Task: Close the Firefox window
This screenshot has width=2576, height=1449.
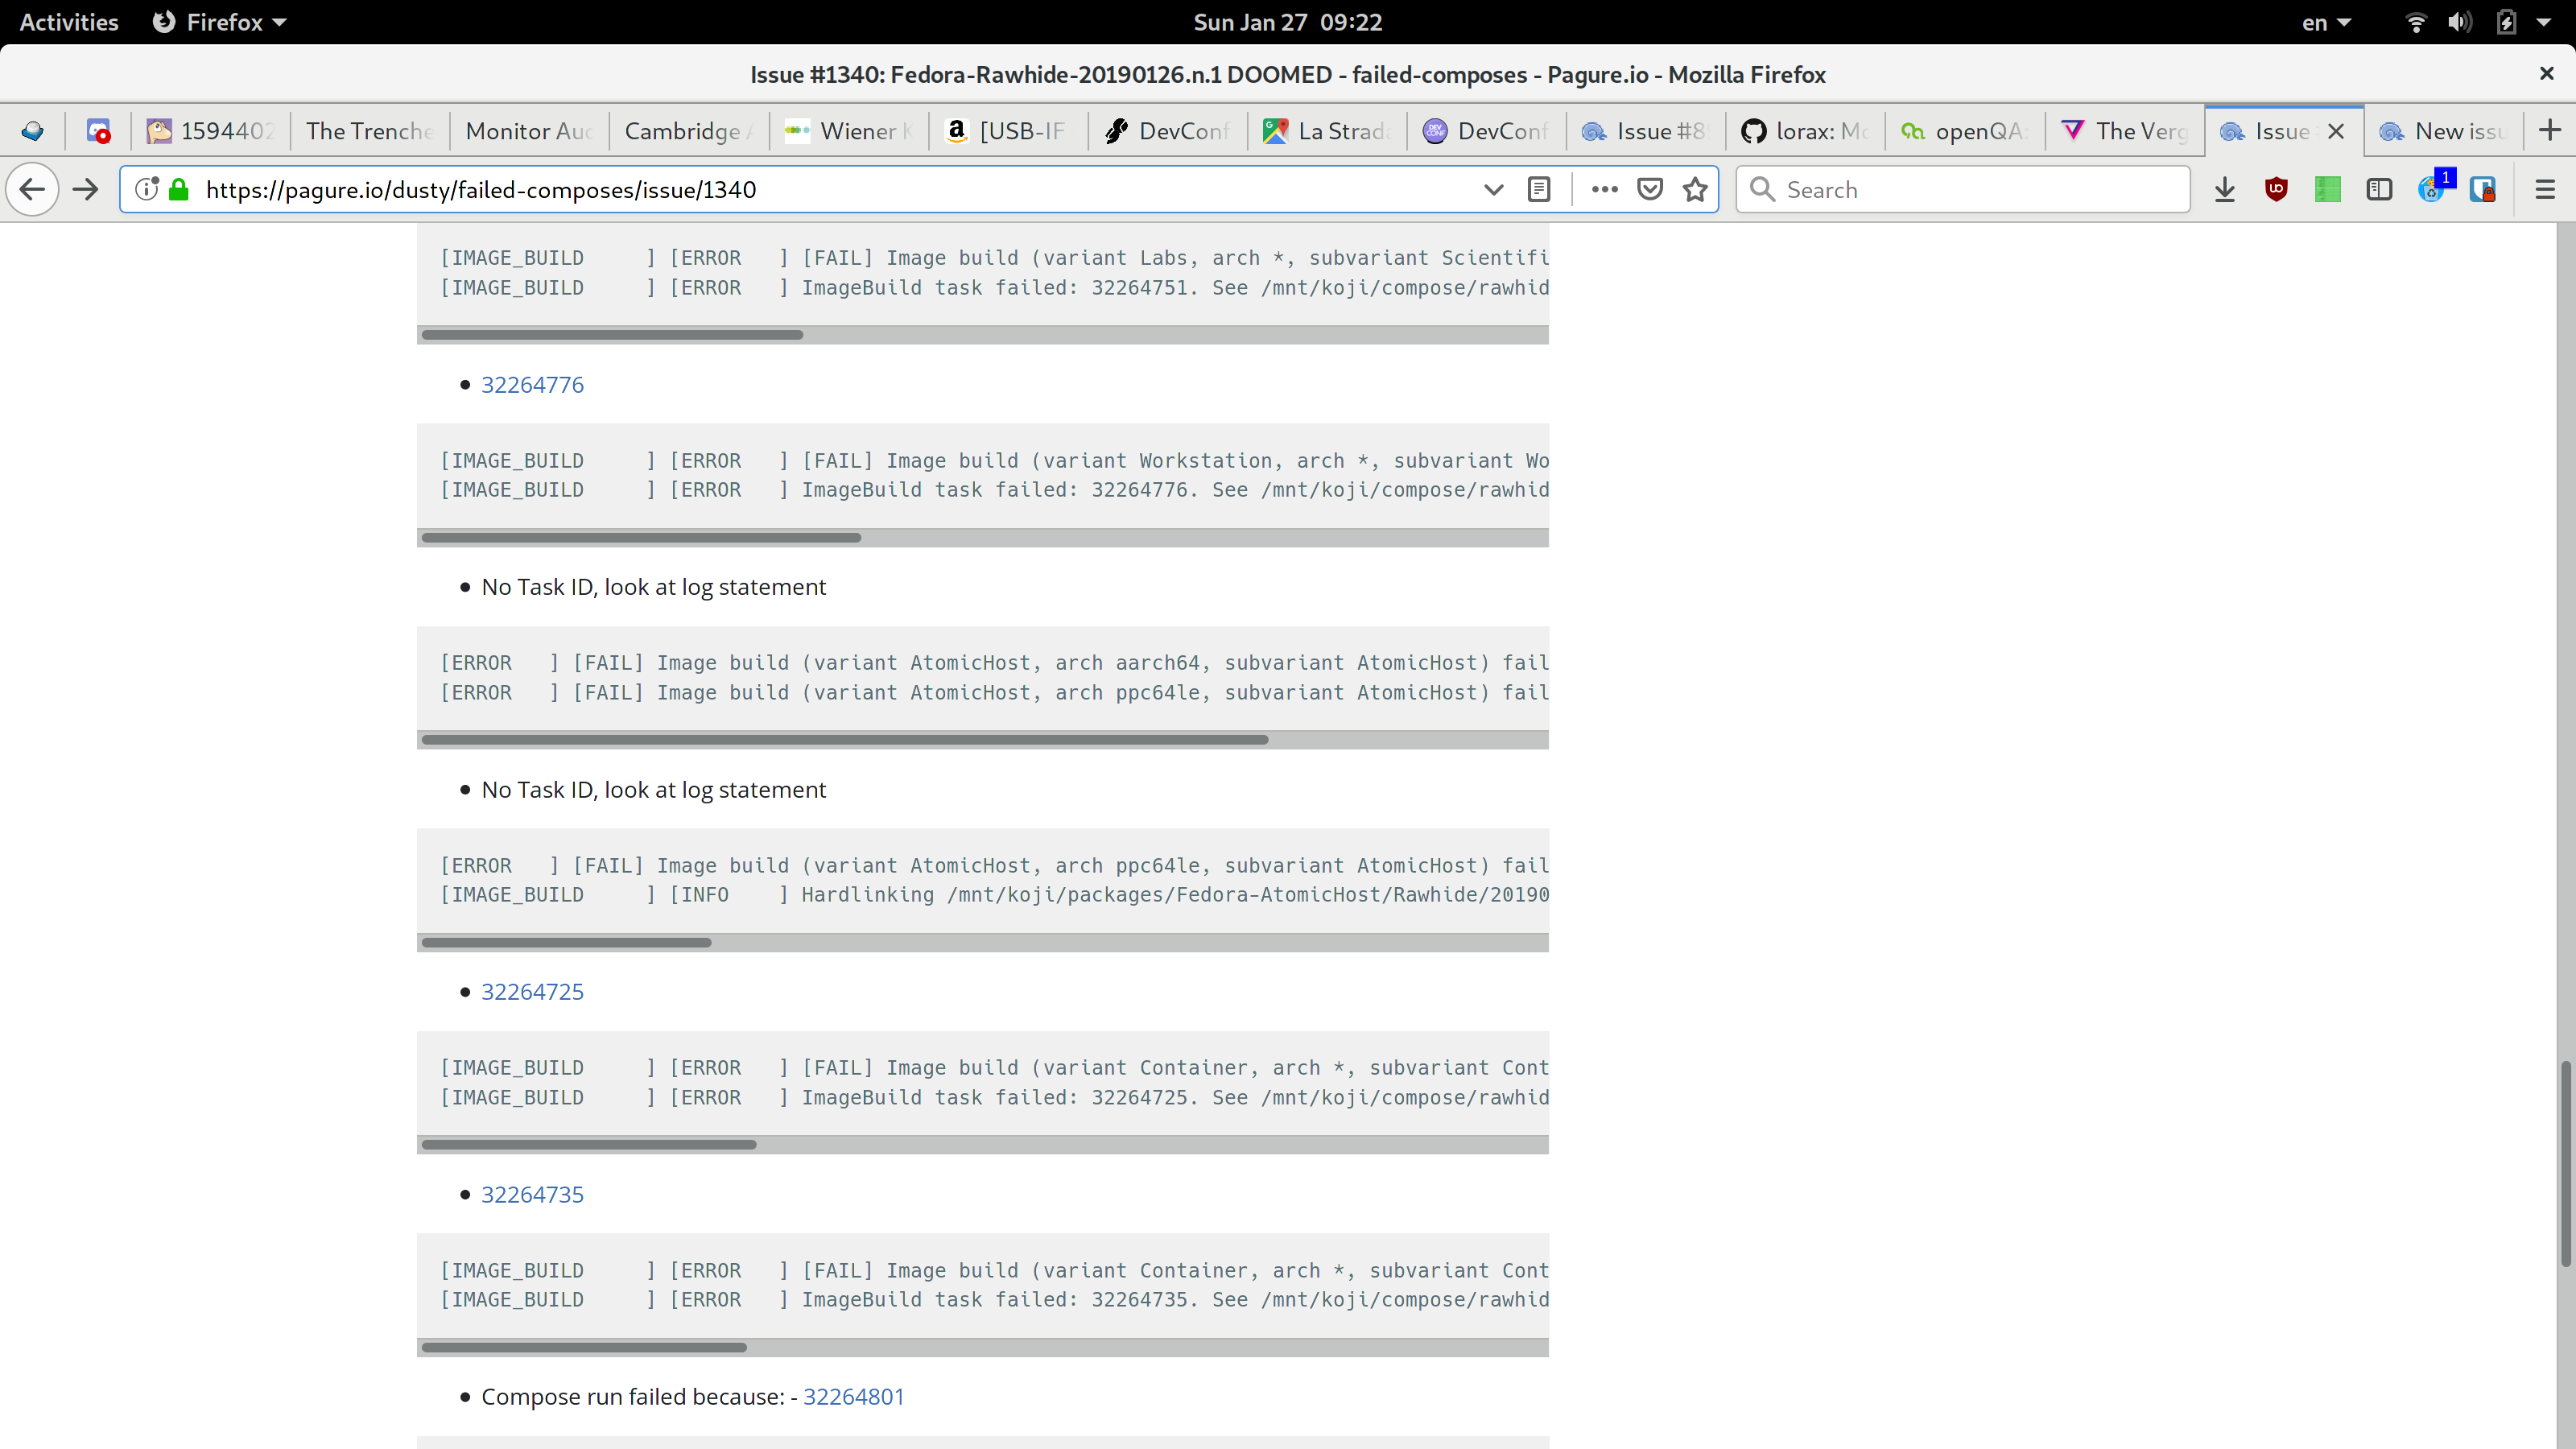Action: point(2546,74)
